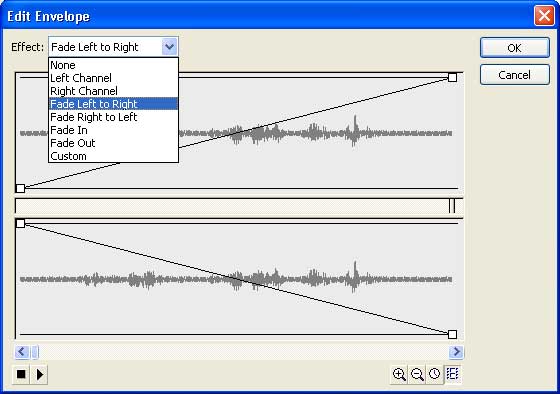Click scroll right arrow of waveform
Screen dimensions: 560x394
coord(456,352)
